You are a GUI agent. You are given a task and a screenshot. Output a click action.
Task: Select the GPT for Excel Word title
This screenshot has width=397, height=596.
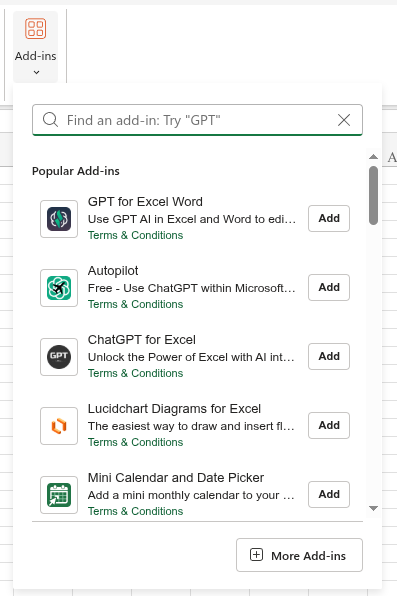tap(145, 201)
